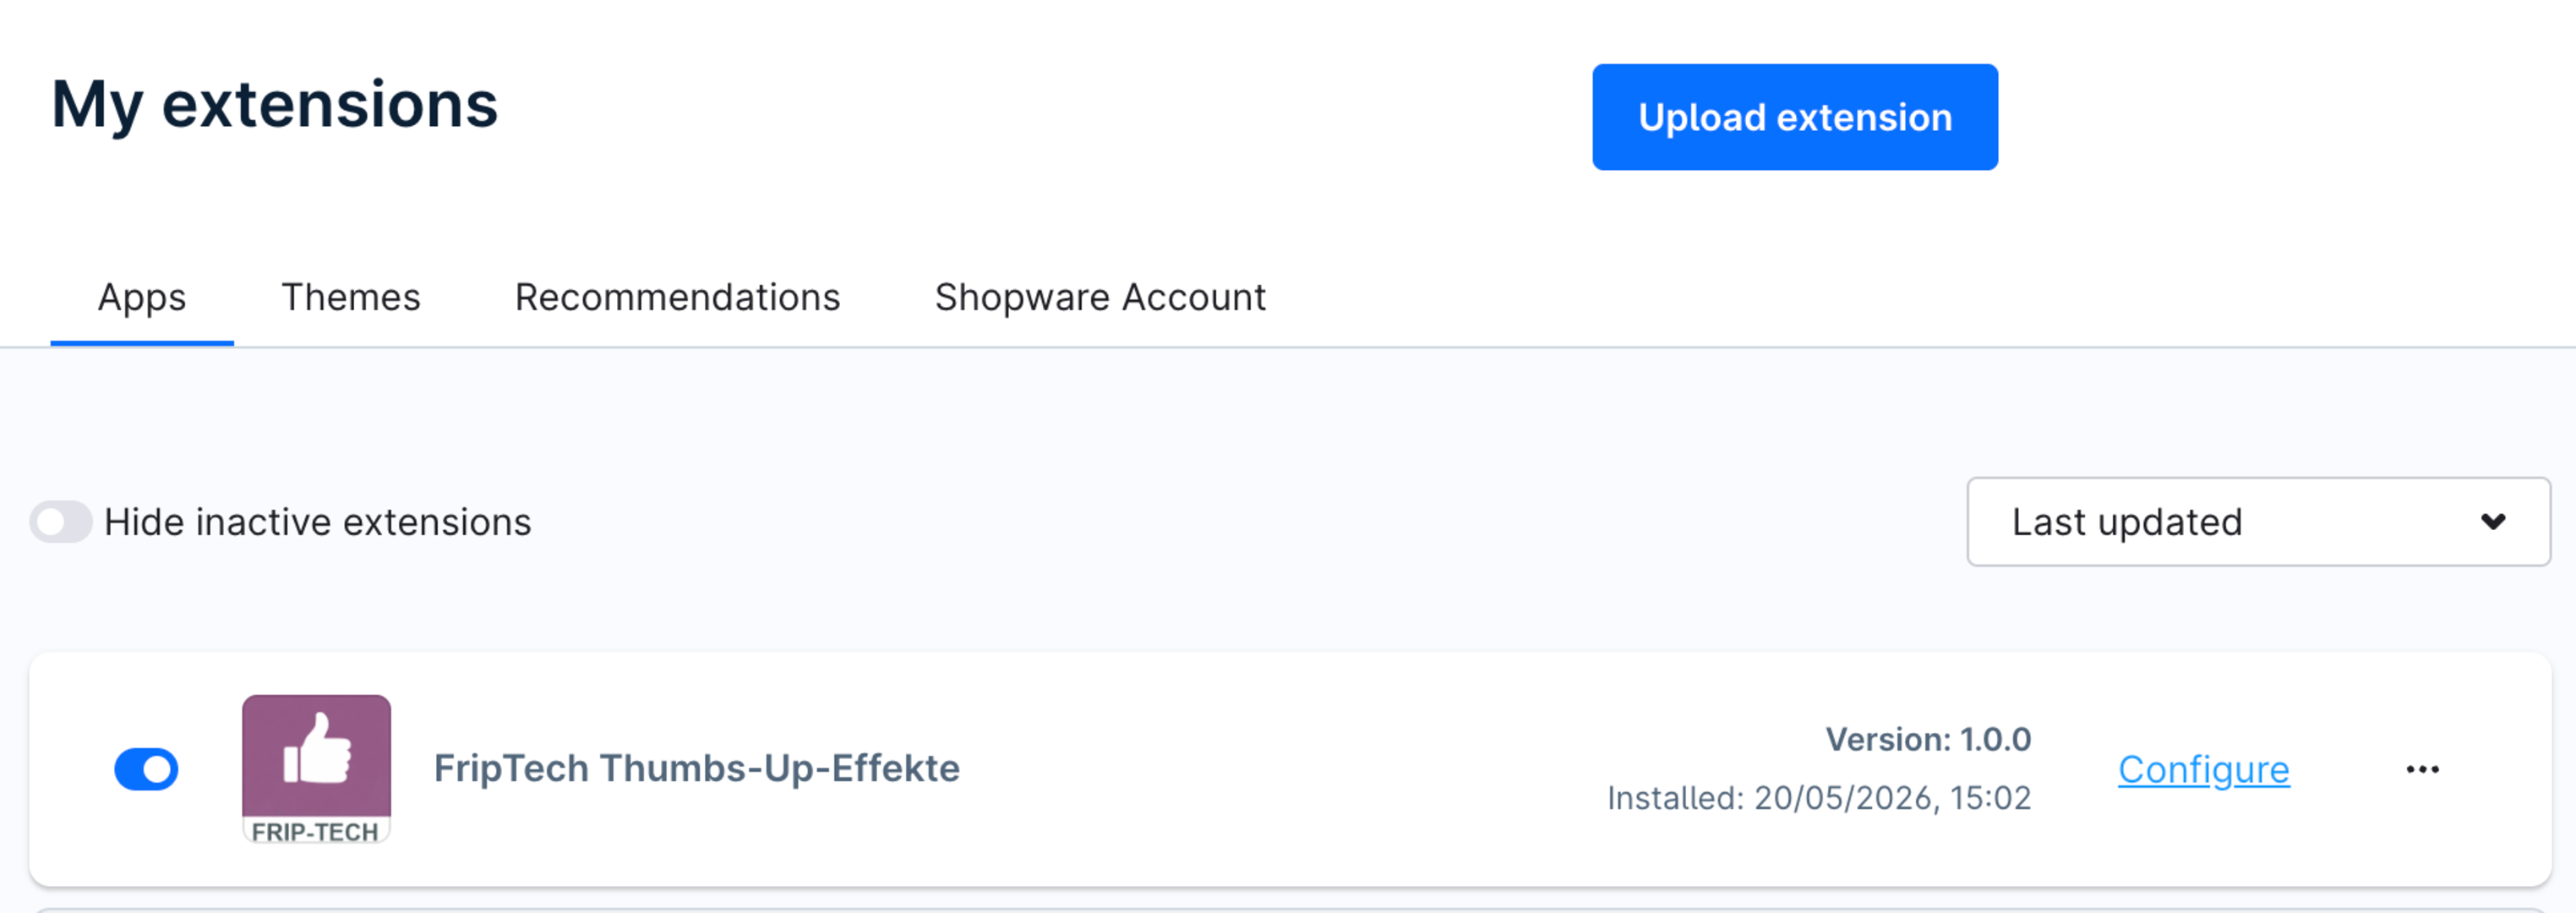Click the My extensions page heading
Screen dimensions: 2576x913
[x=274, y=105]
